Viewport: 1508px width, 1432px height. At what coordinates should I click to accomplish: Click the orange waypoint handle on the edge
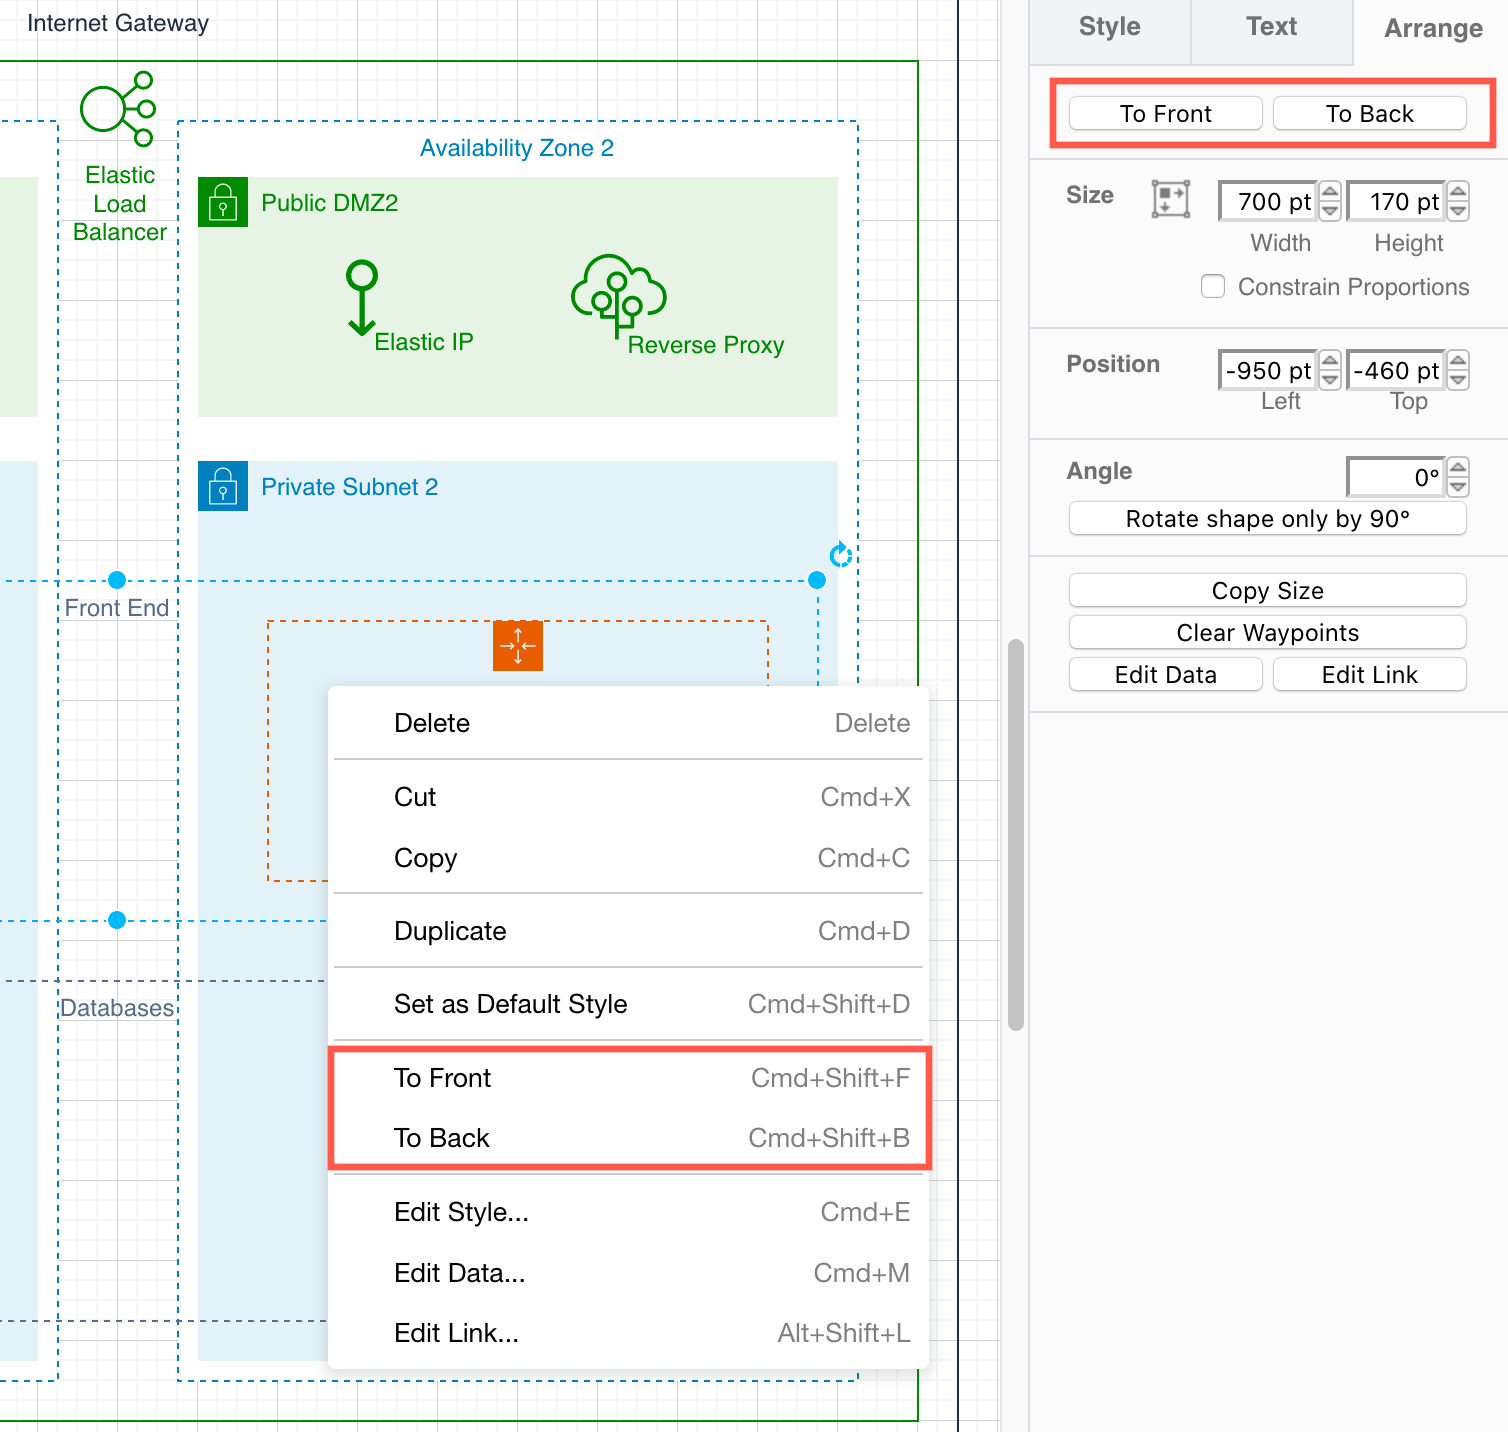point(517,646)
